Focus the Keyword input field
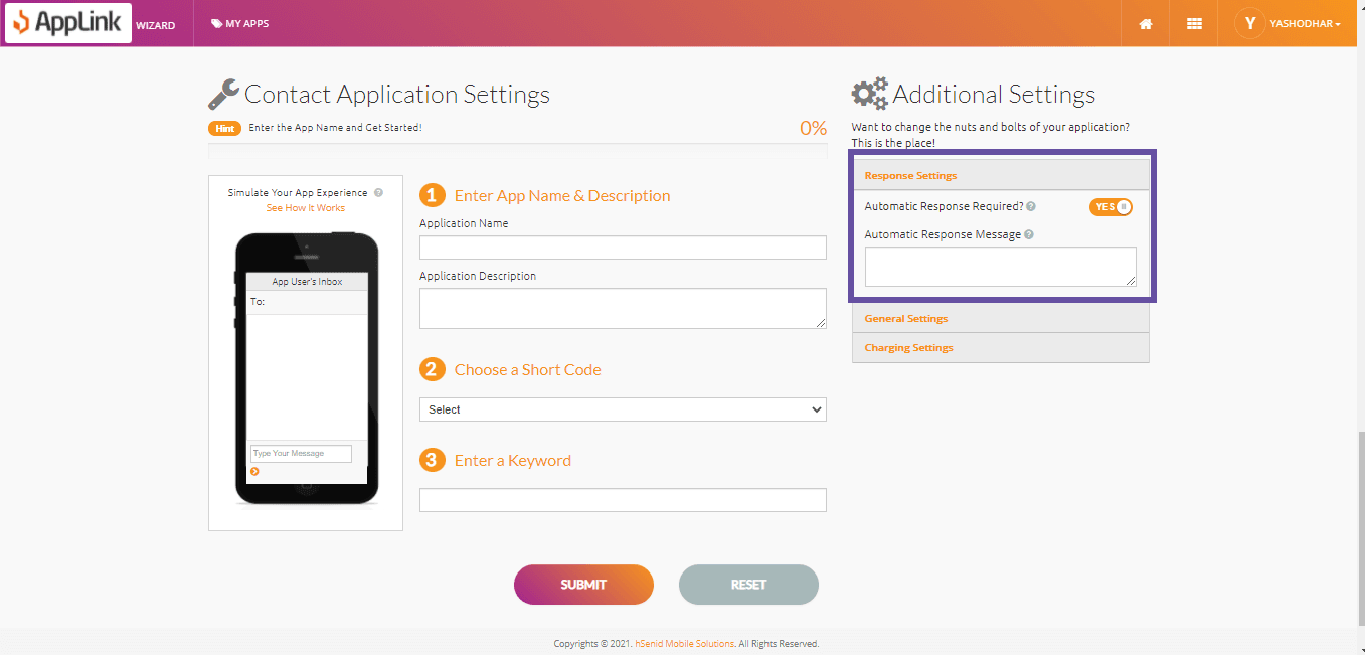 point(623,500)
